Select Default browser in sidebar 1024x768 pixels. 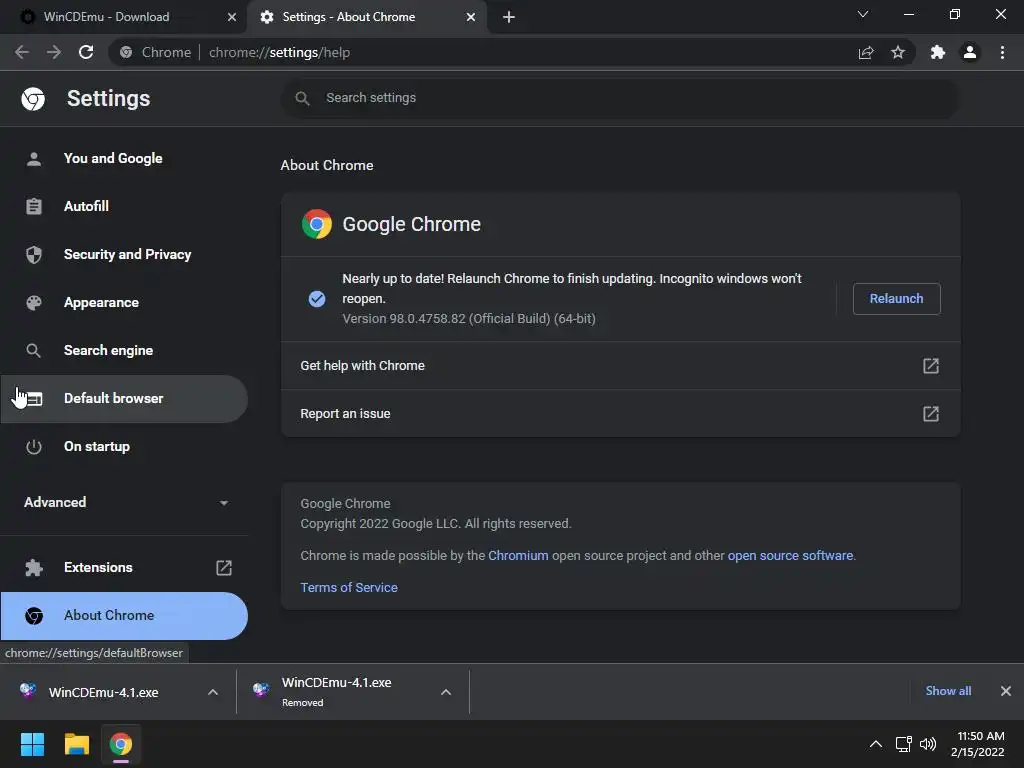(124, 398)
